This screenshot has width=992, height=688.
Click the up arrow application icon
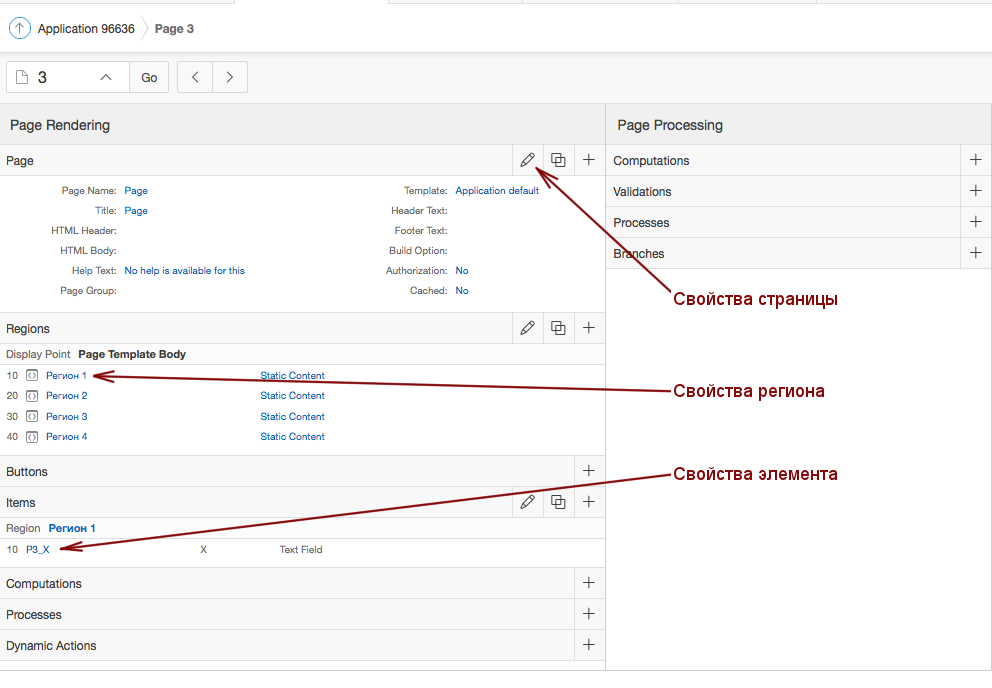pyautogui.click(x=19, y=29)
